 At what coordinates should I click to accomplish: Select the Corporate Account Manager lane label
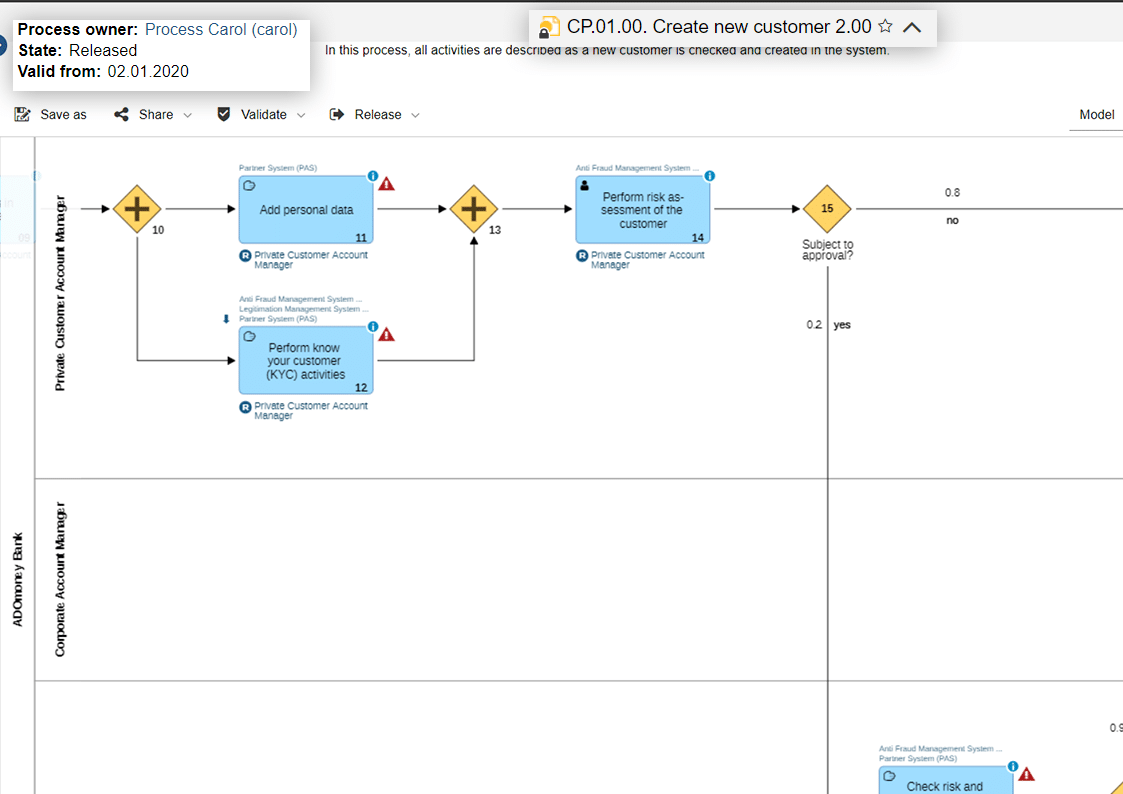tap(61, 580)
